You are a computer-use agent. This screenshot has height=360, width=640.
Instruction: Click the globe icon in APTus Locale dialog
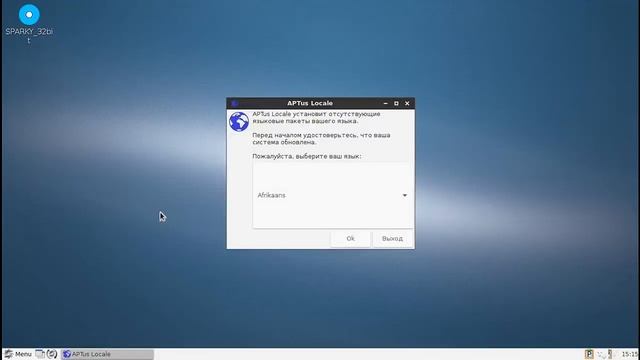click(239, 122)
